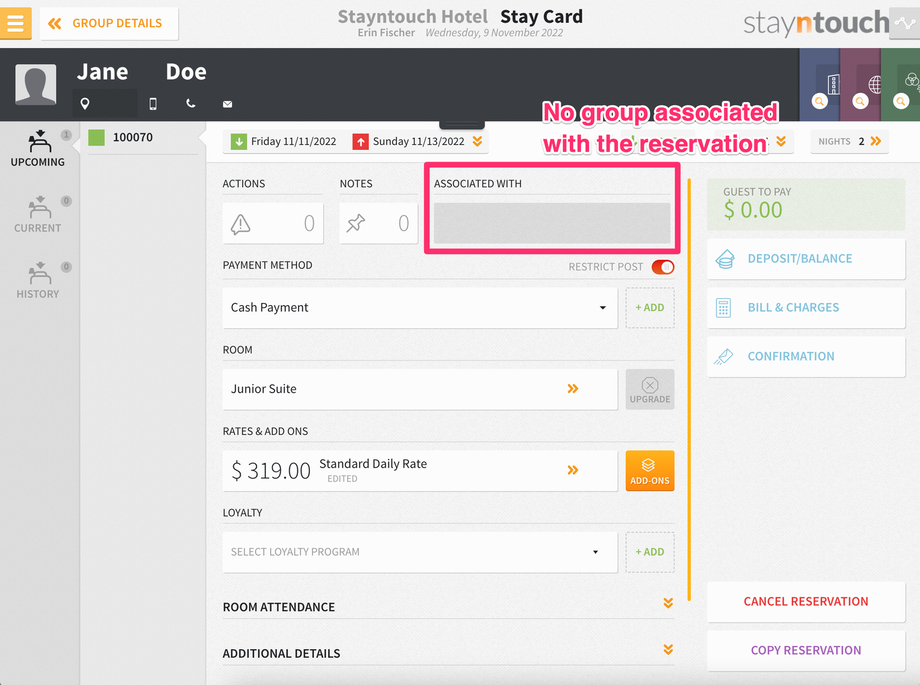920x685 pixels.
Task: Toggle the Restrict Post switch
Action: pyautogui.click(x=663, y=267)
